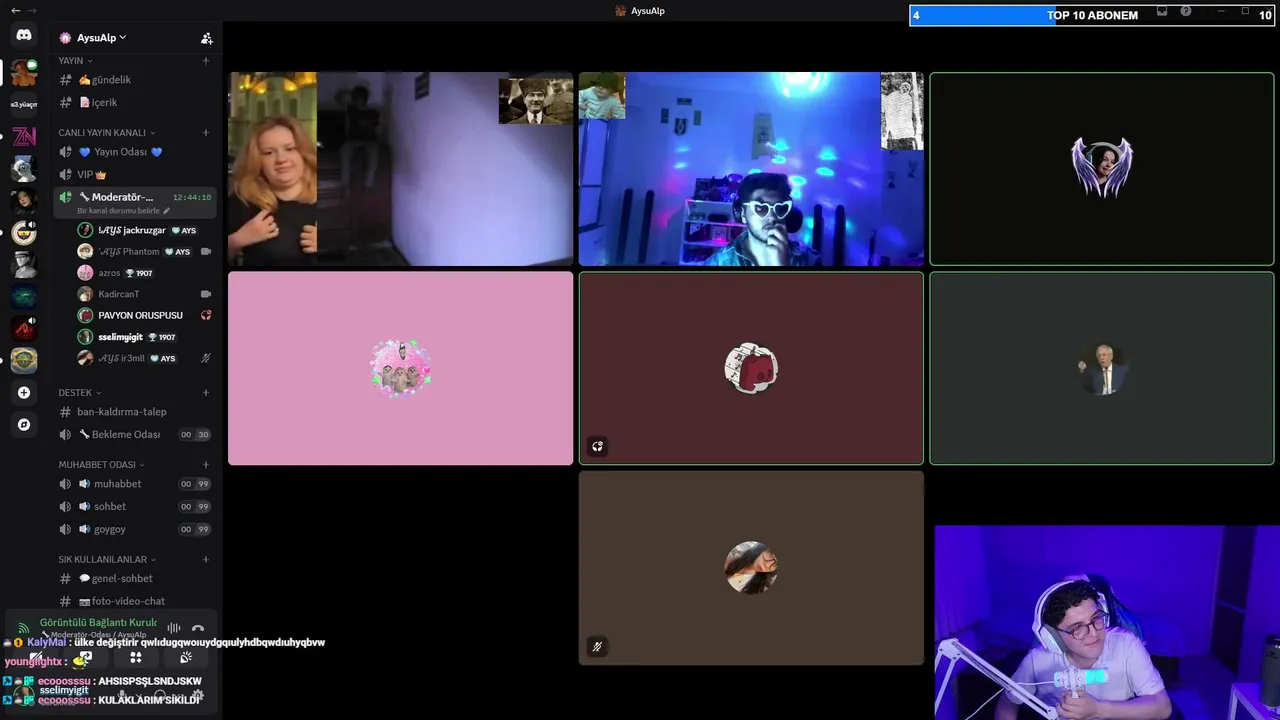Viewport: 1280px width, 720px height.
Task: Go back with the title bar arrow
Action: [x=15, y=11]
